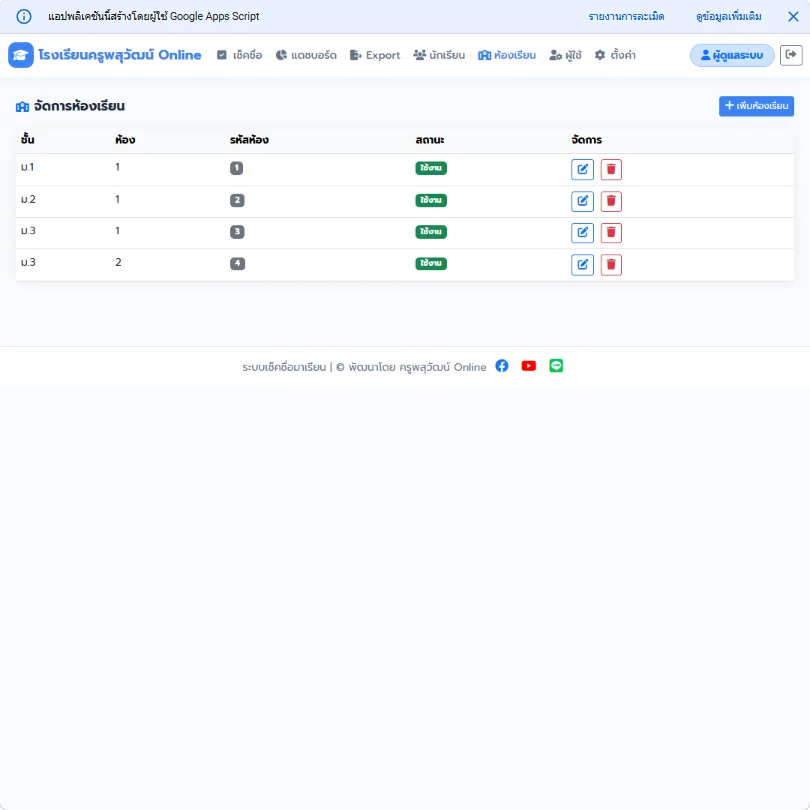Open the YouTube link in footer

(528, 366)
